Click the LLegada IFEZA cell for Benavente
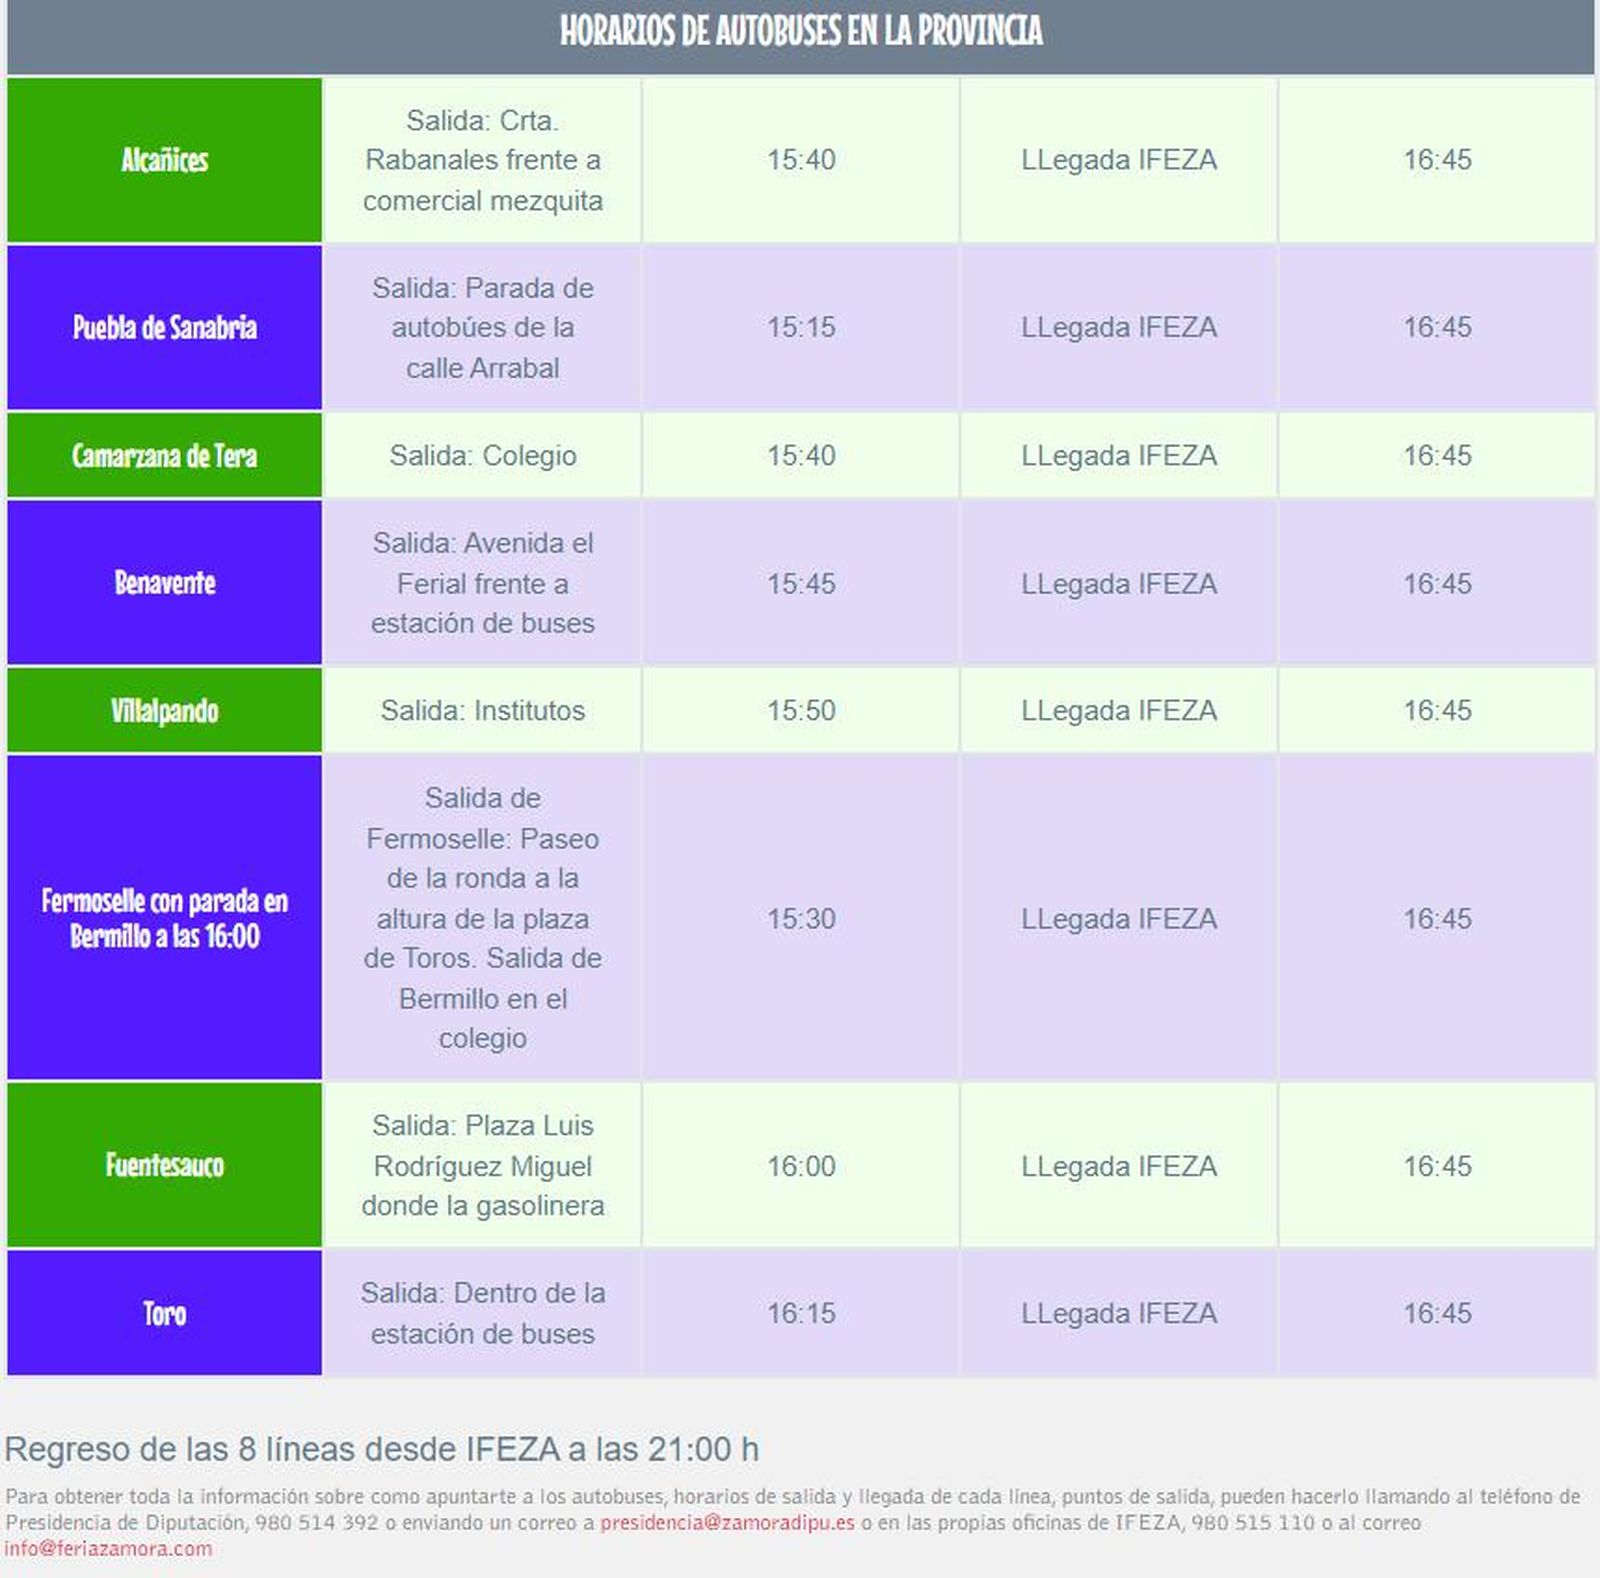 point(1118,584)
